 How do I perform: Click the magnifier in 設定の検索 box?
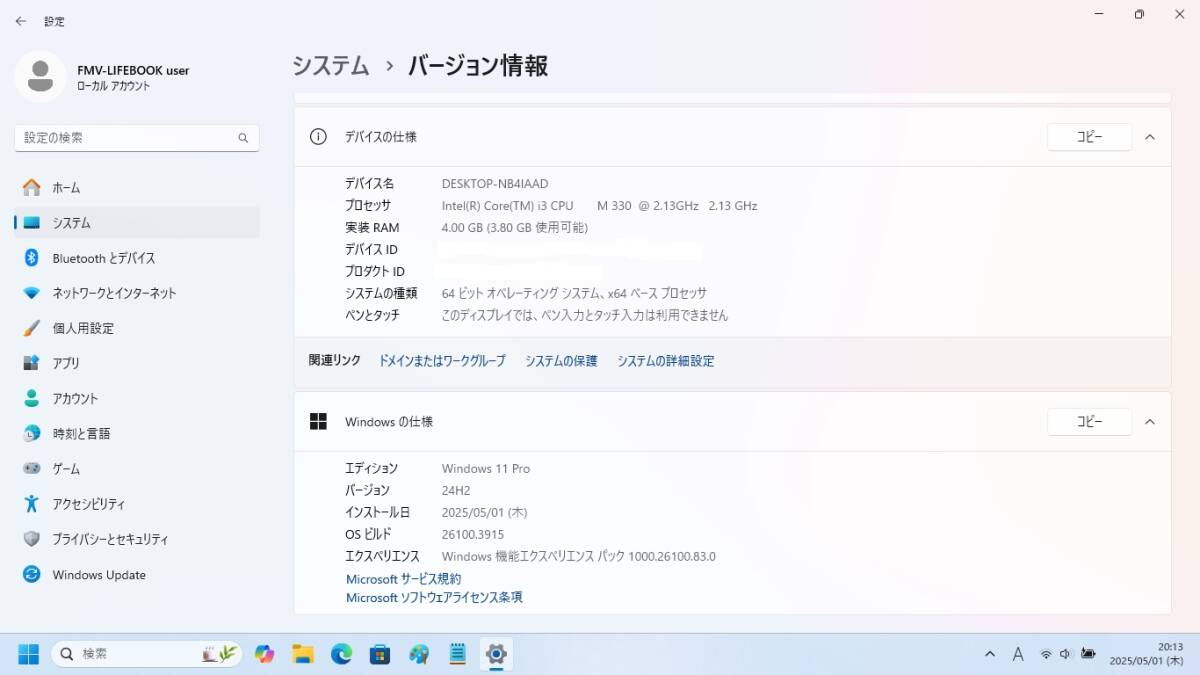click(243, 138)
